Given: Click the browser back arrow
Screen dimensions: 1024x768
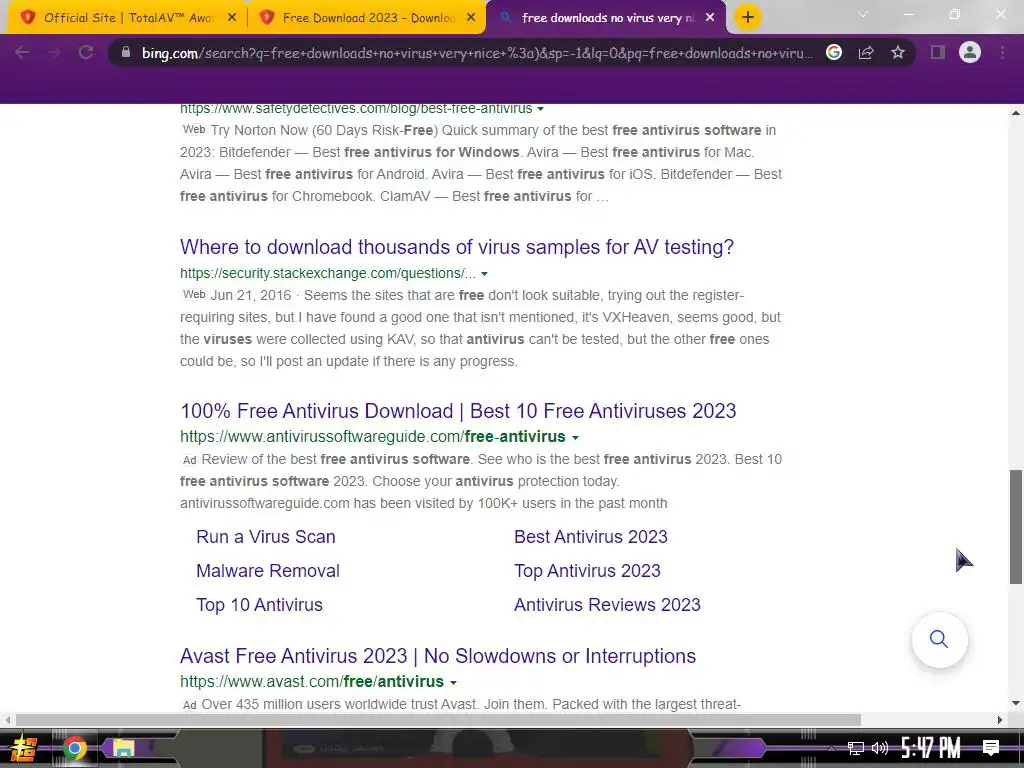Looking at the screenshot, I should pyautogui.click(x=22, y=52).
